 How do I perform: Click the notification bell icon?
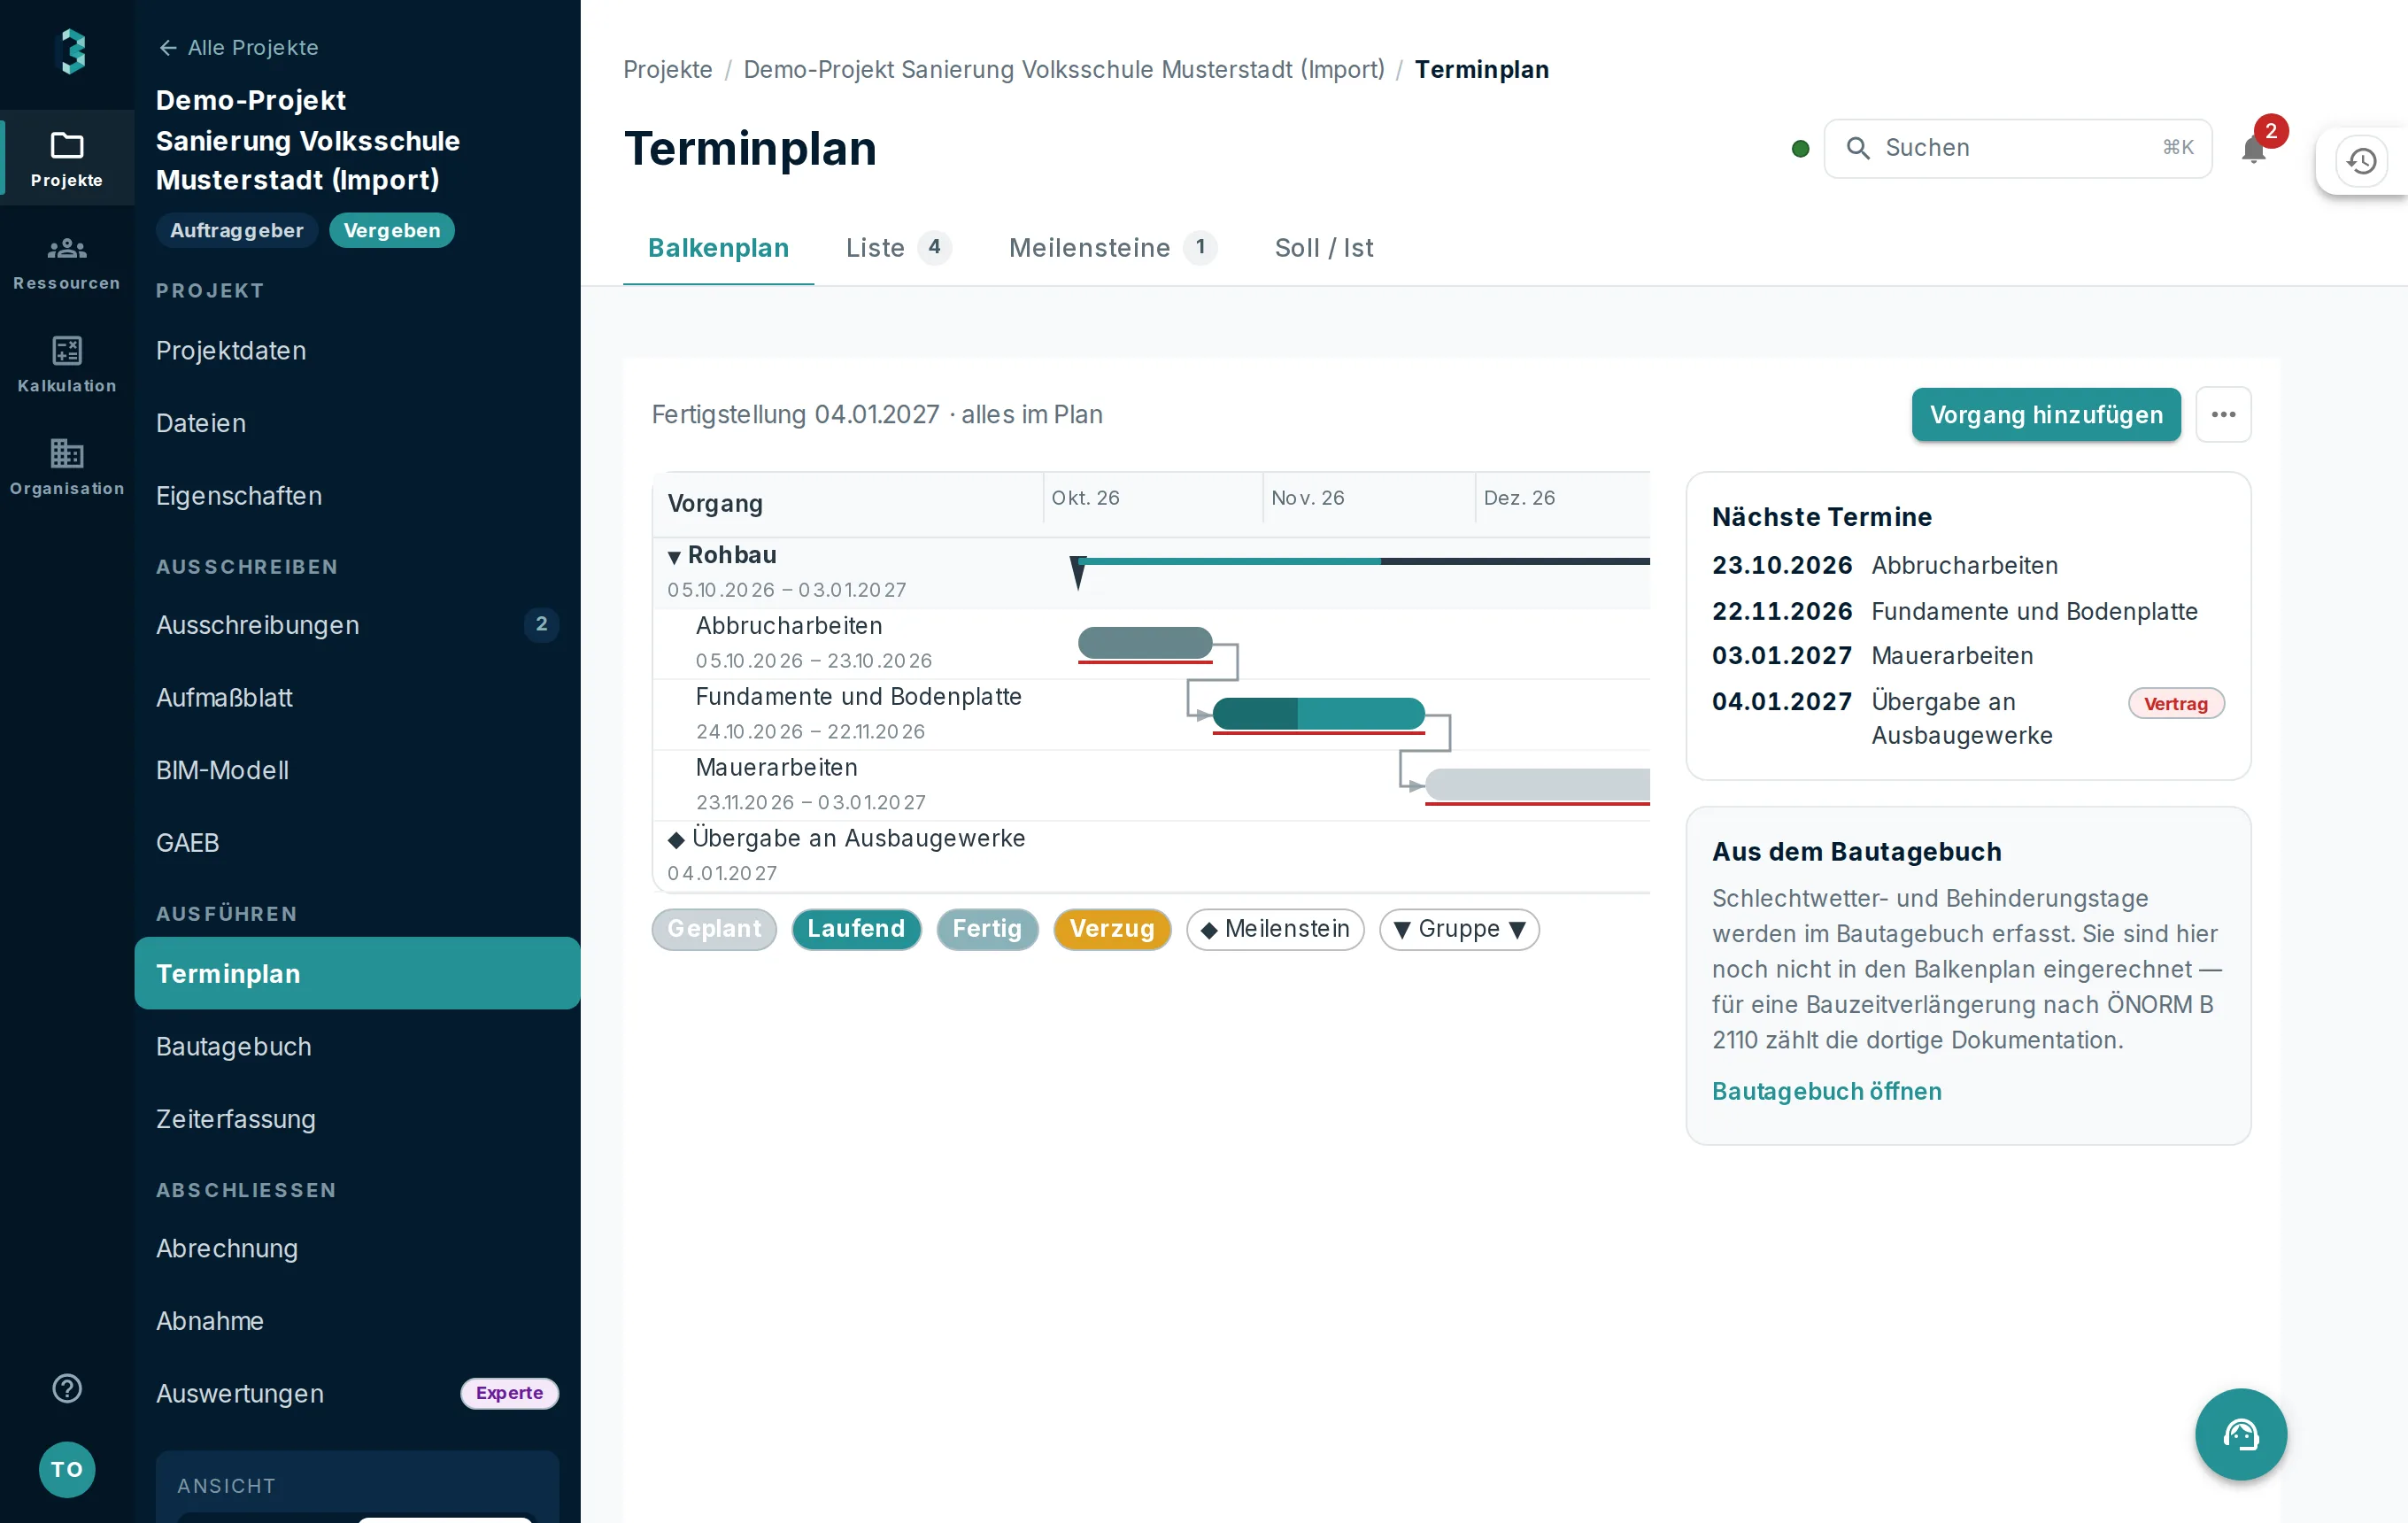click(x=2253, y=149)
